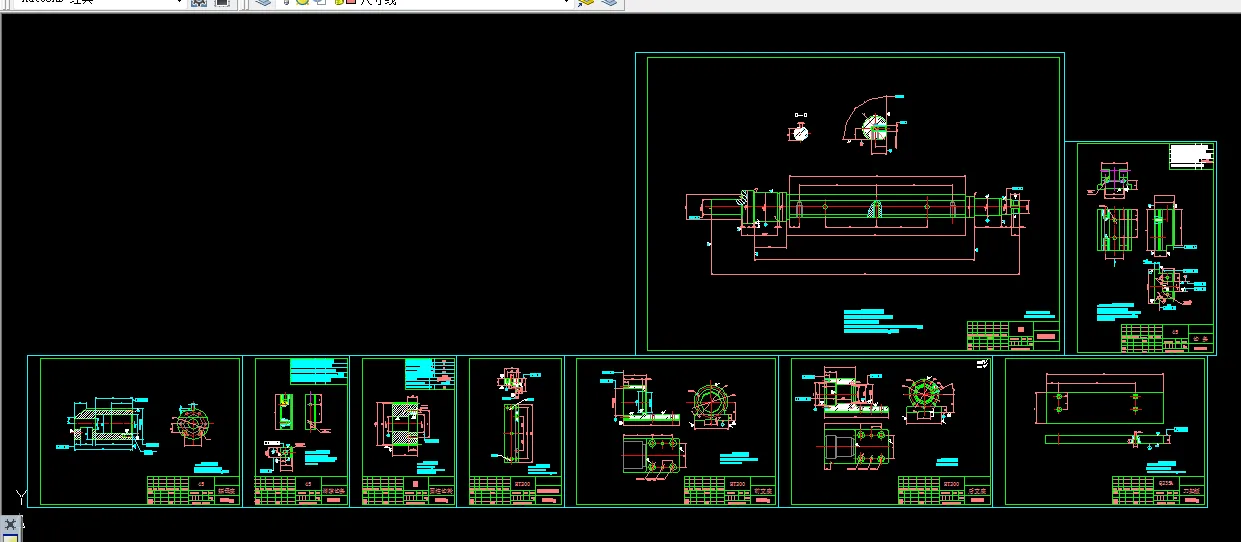Expand the workspace selector dropdown arrow
Screen dimensions: 1241x542
pyautogui.click(x=180, y=3)
